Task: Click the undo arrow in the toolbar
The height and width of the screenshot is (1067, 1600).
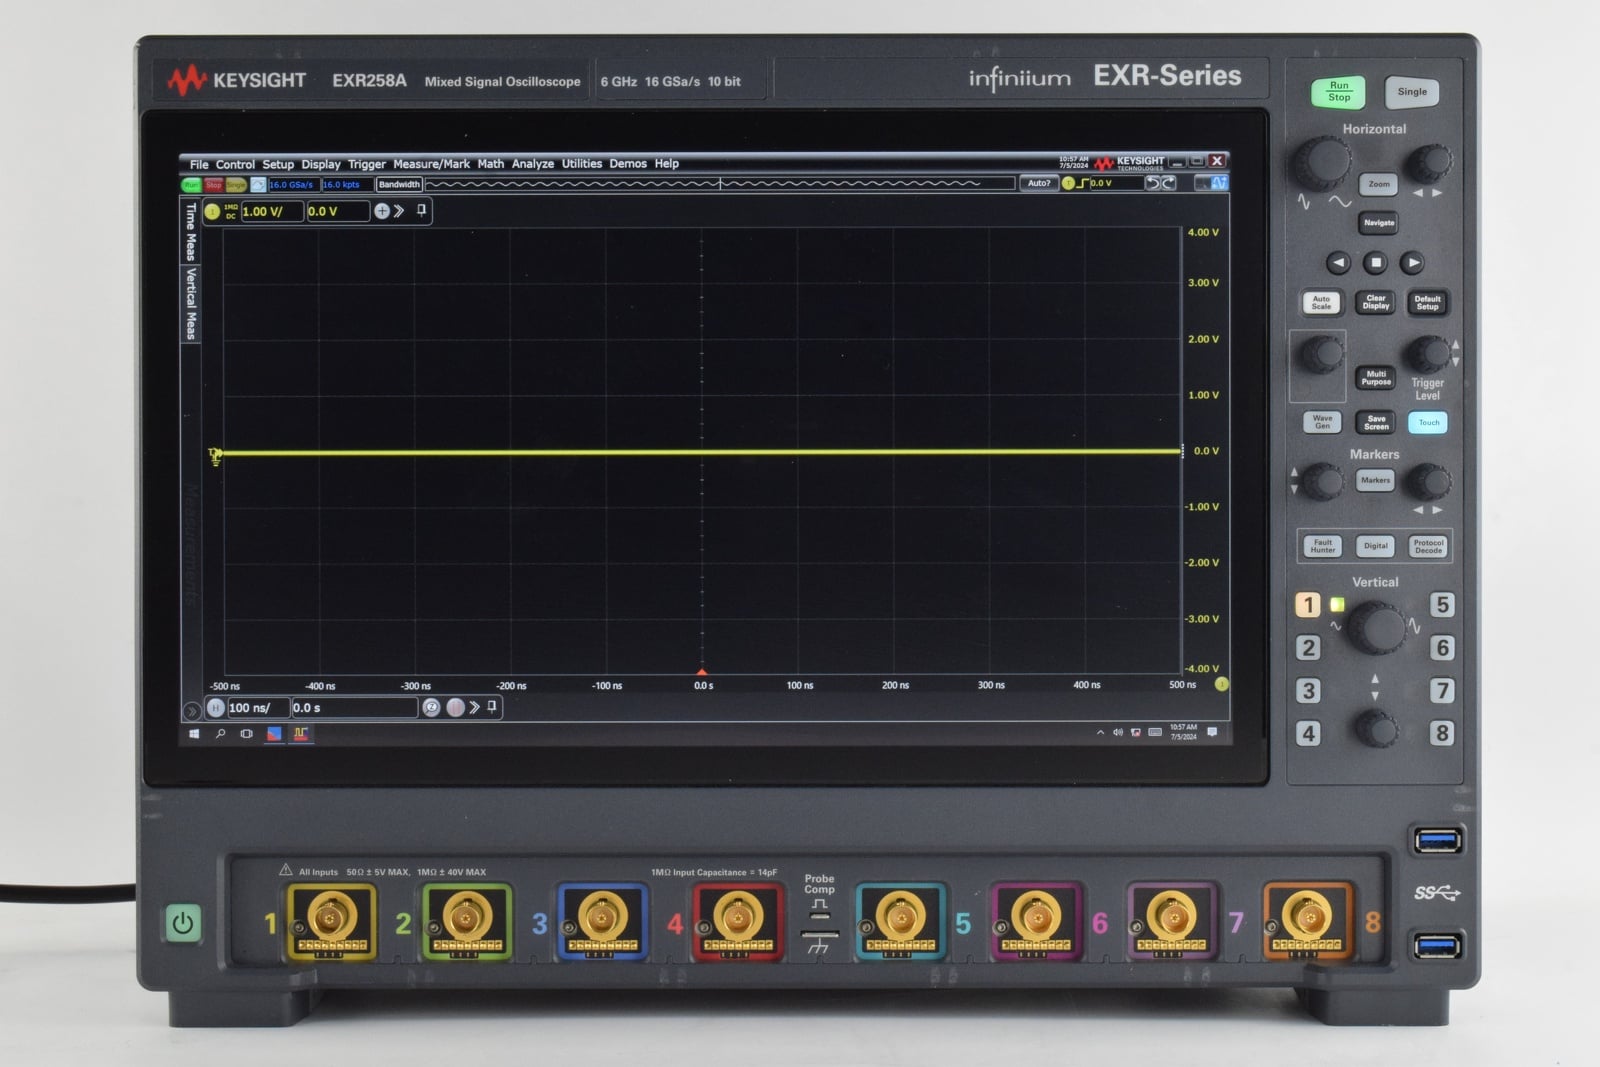Action: (x=1152, y=183)
